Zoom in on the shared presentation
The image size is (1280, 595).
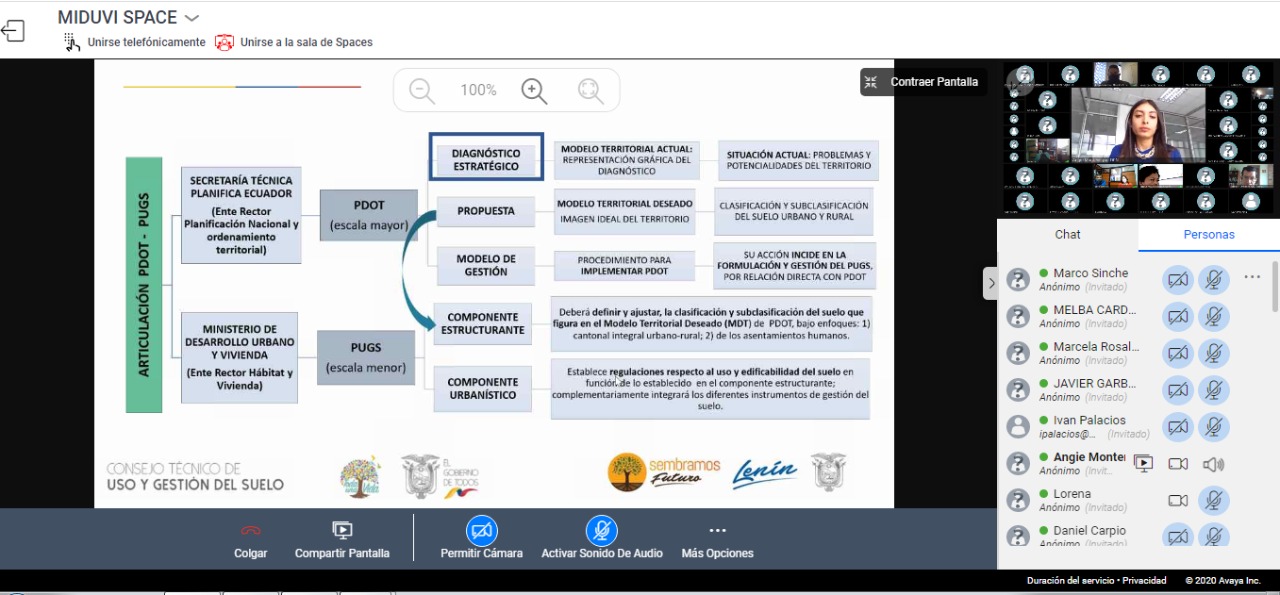[x=534, y=91]
